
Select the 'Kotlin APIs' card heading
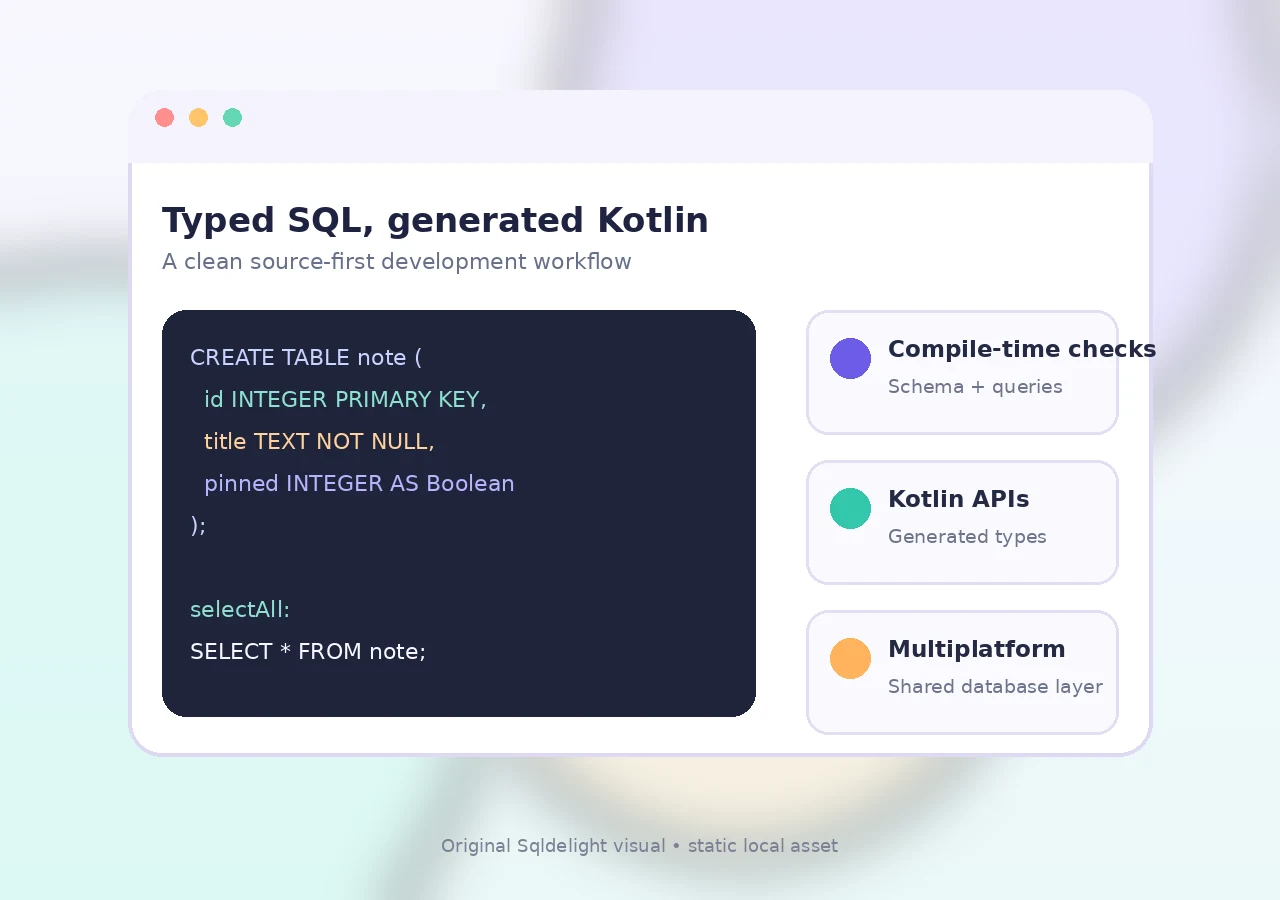tap(958, 499)
